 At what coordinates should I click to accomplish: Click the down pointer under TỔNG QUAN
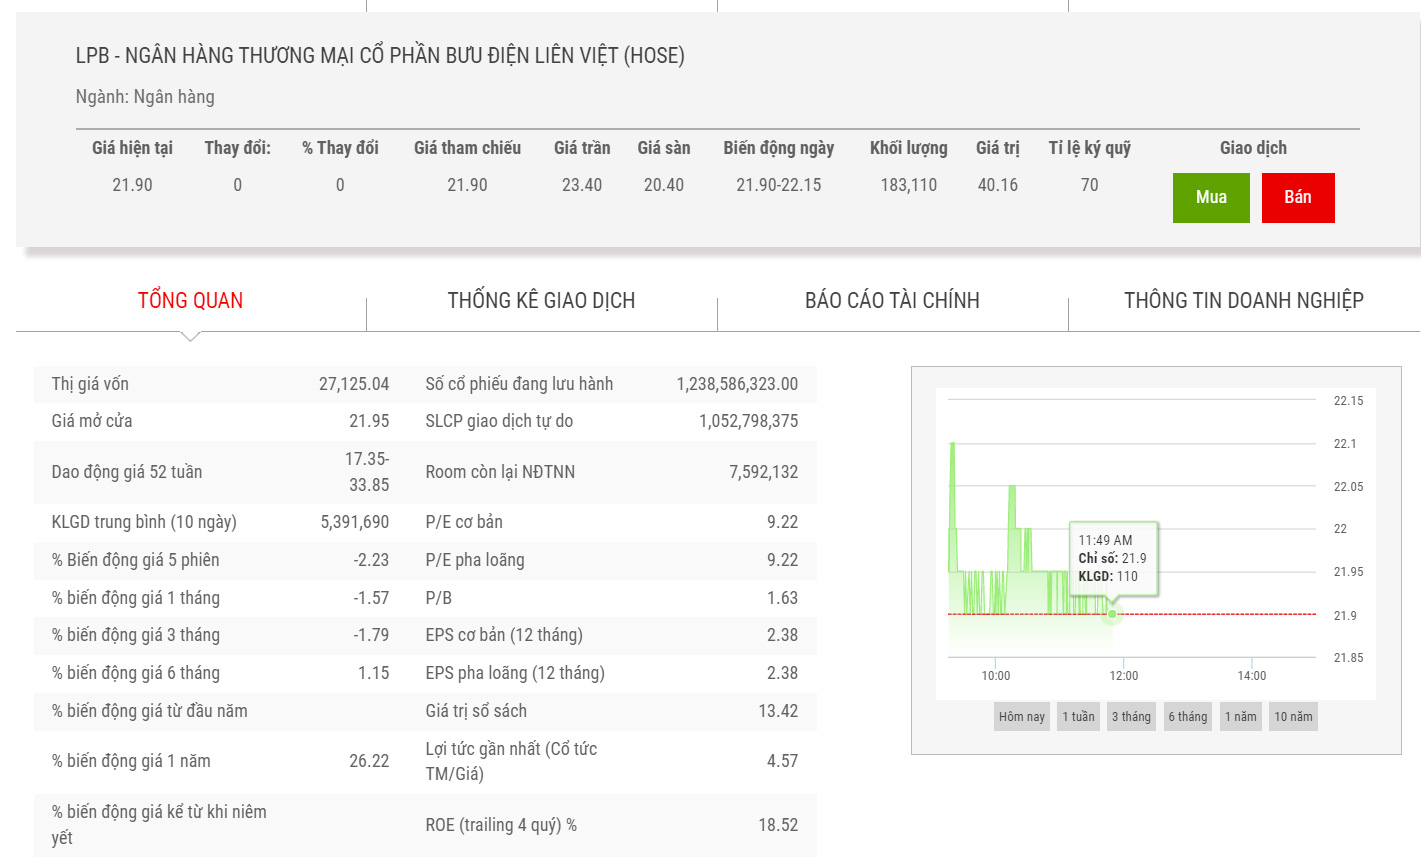coord(190,336)
